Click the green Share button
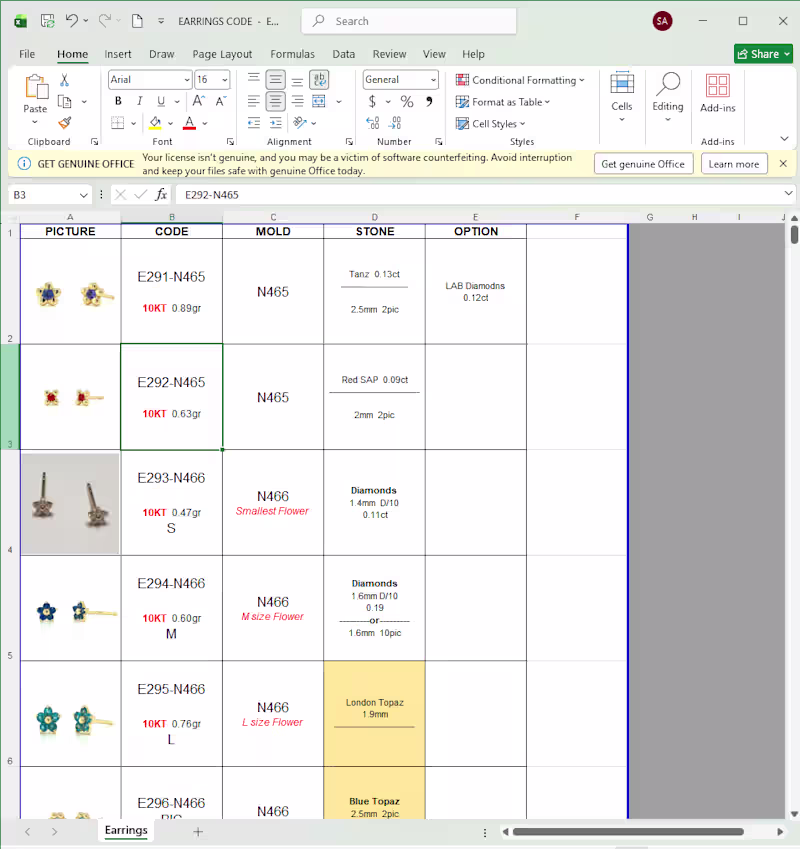The height and width of the screenshot is (849, 800). (763, 54)
